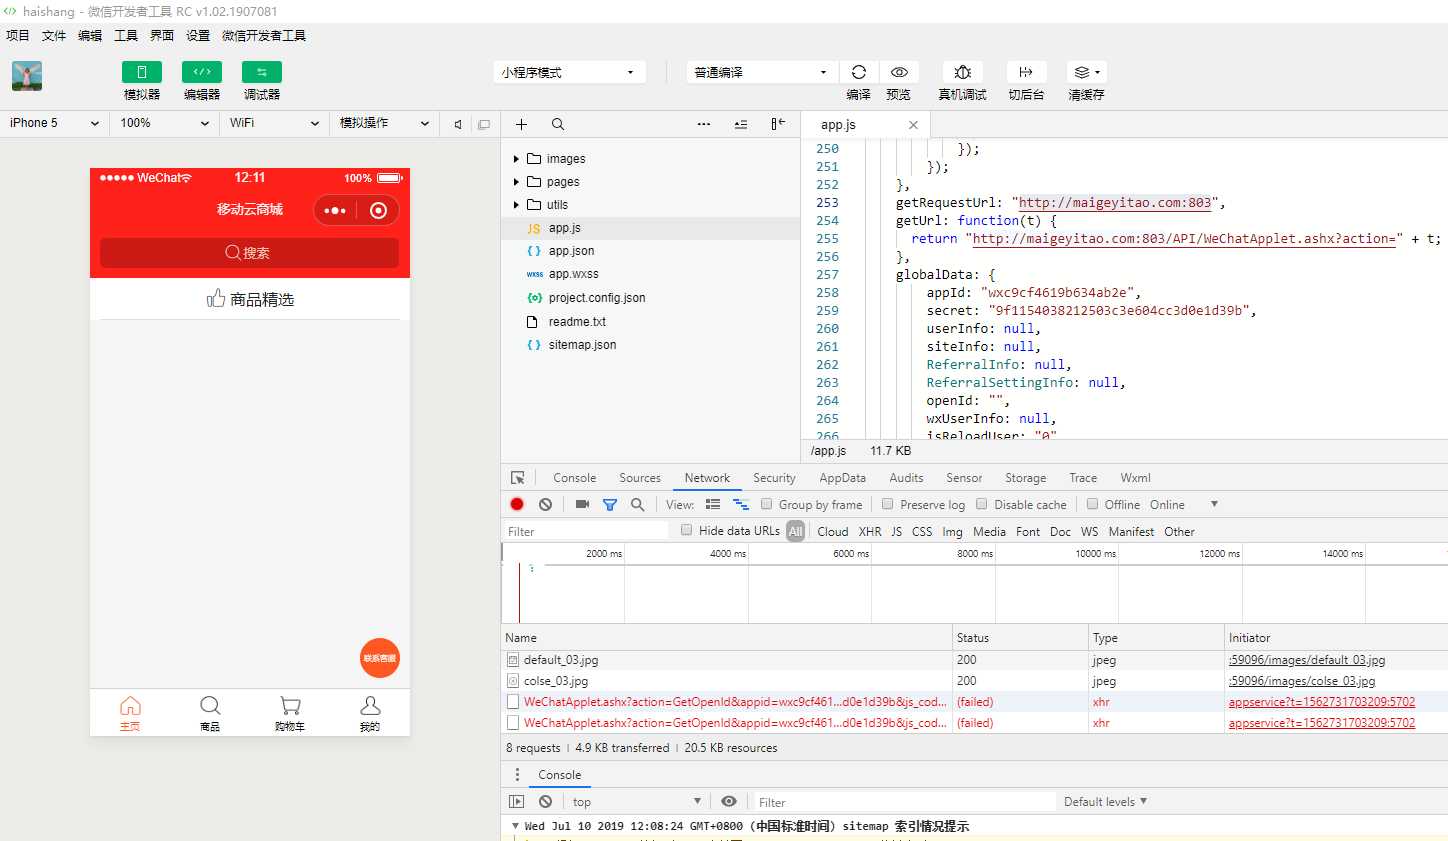
Task: Click the 编译 compile refresh icon
Action: (x=858, y=72)
